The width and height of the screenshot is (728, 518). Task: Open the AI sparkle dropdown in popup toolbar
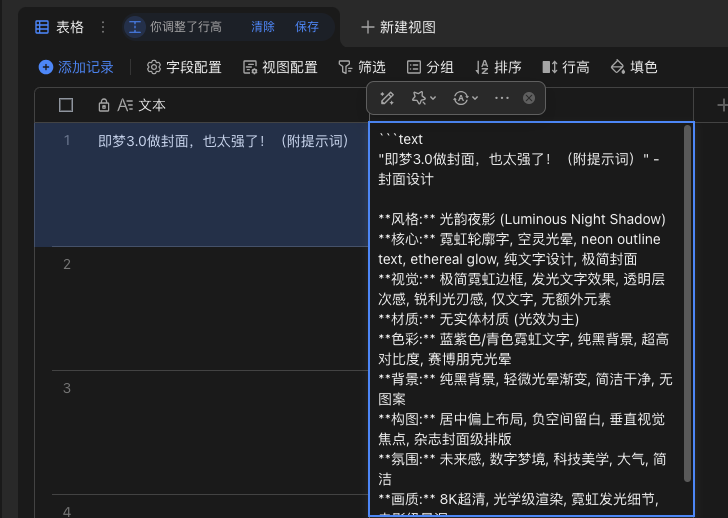[x=423, y=98]
